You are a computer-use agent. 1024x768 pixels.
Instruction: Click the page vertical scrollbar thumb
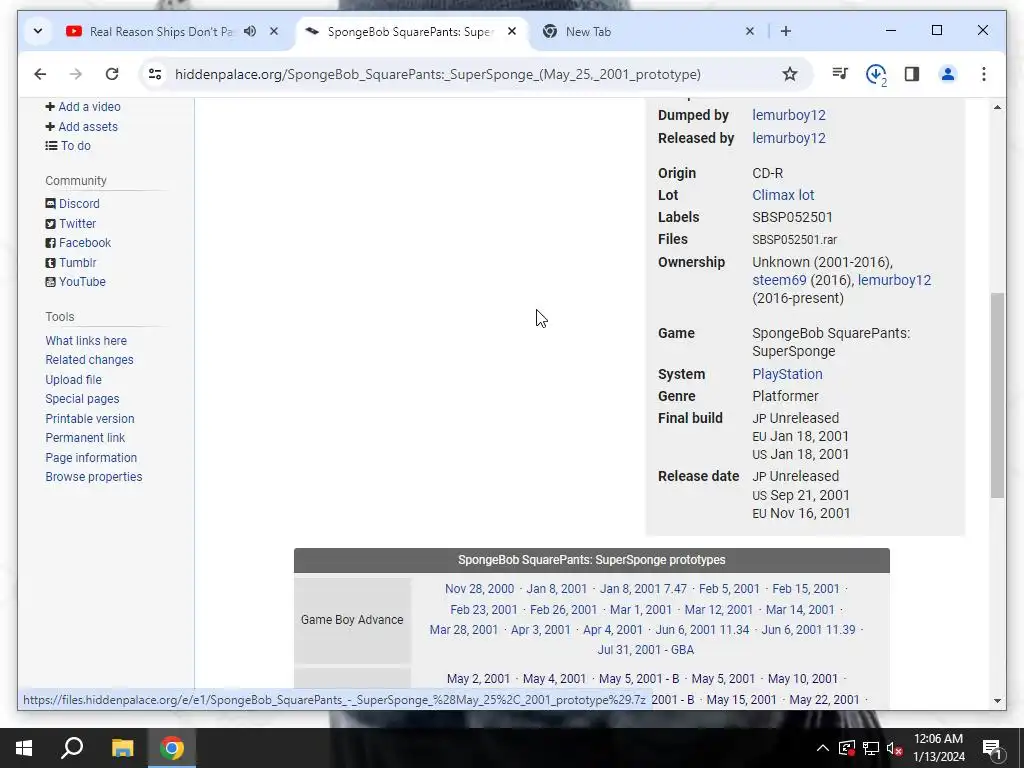997,396
